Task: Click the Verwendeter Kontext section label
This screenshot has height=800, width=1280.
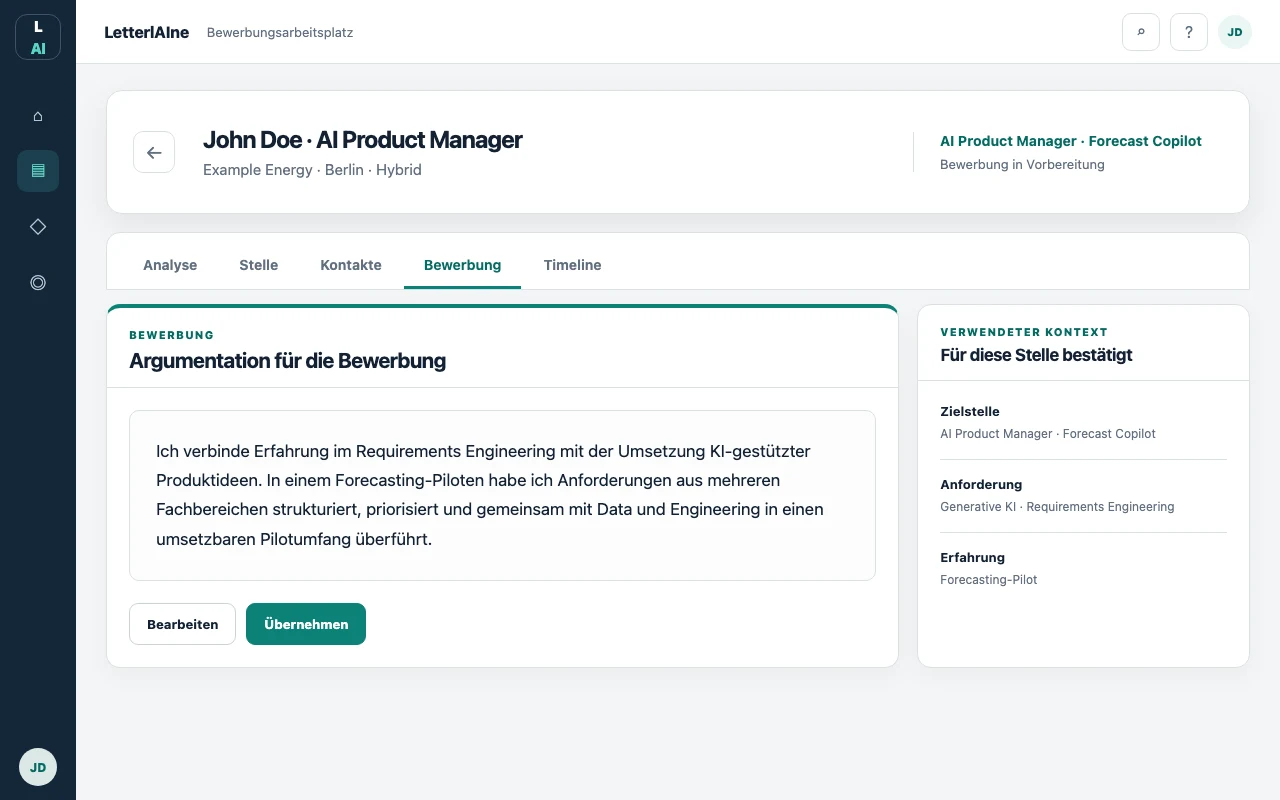Action: coord(1024,332)
